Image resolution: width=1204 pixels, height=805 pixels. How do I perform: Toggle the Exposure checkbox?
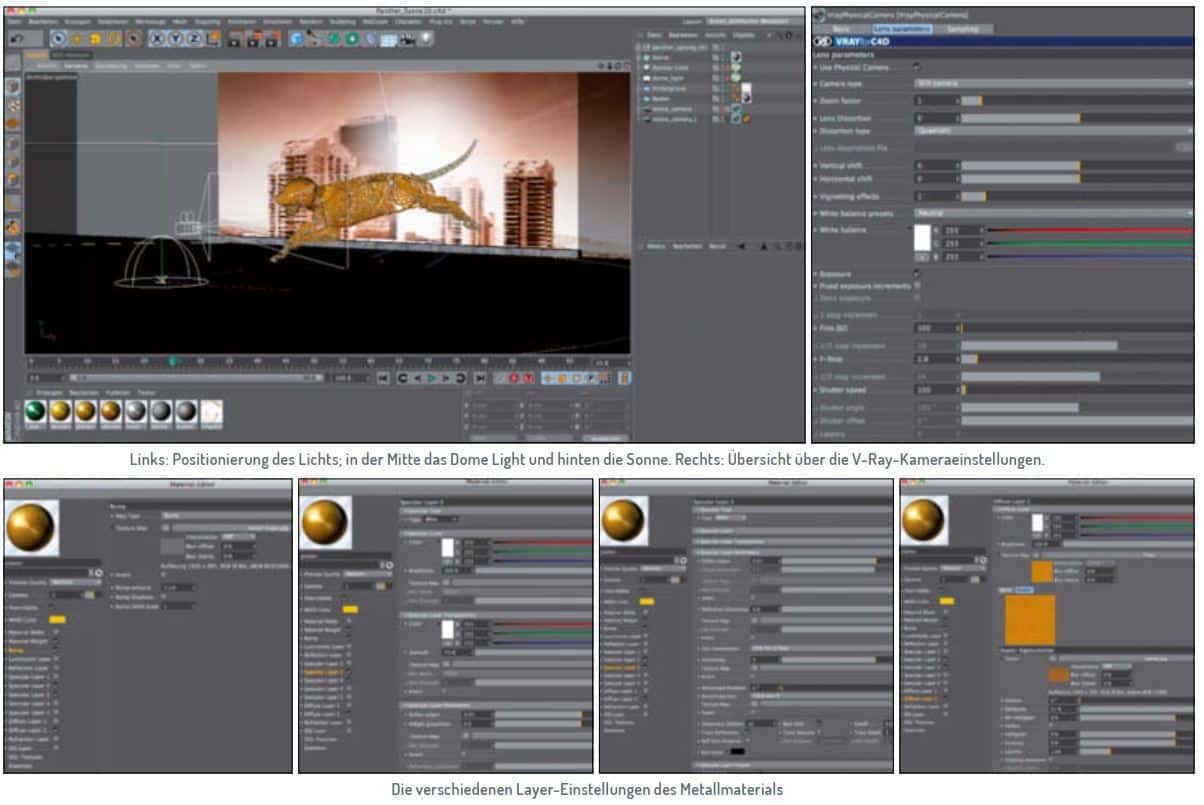917,273
